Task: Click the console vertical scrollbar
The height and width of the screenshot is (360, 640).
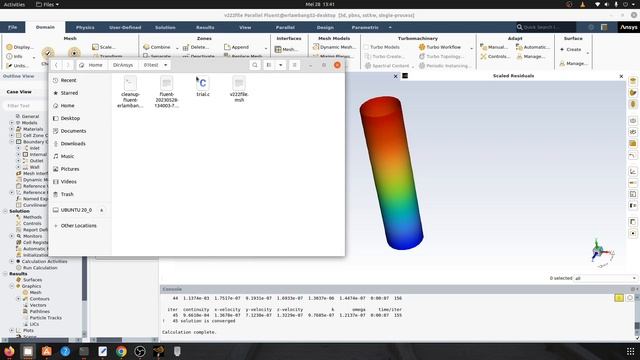Action: tap(637, 327)
